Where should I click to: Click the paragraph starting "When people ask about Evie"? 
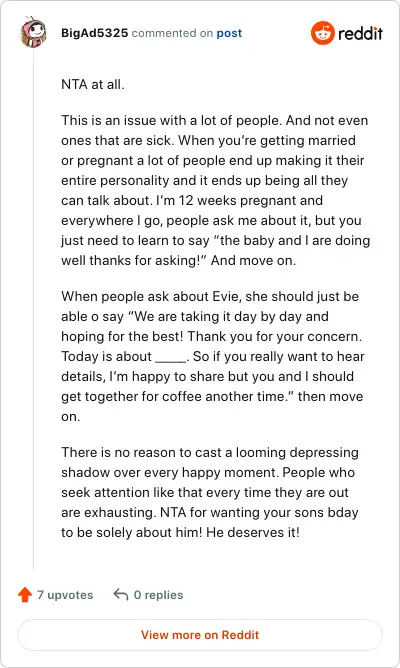tap(213, 356)
